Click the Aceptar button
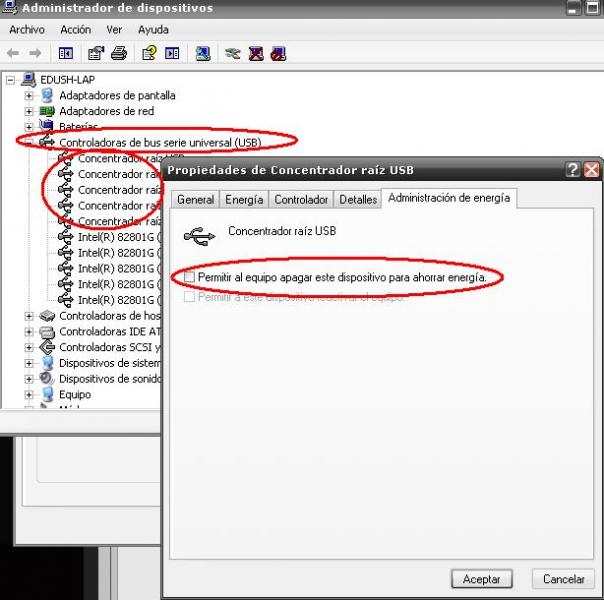604x600 pixels. point(482,579)
